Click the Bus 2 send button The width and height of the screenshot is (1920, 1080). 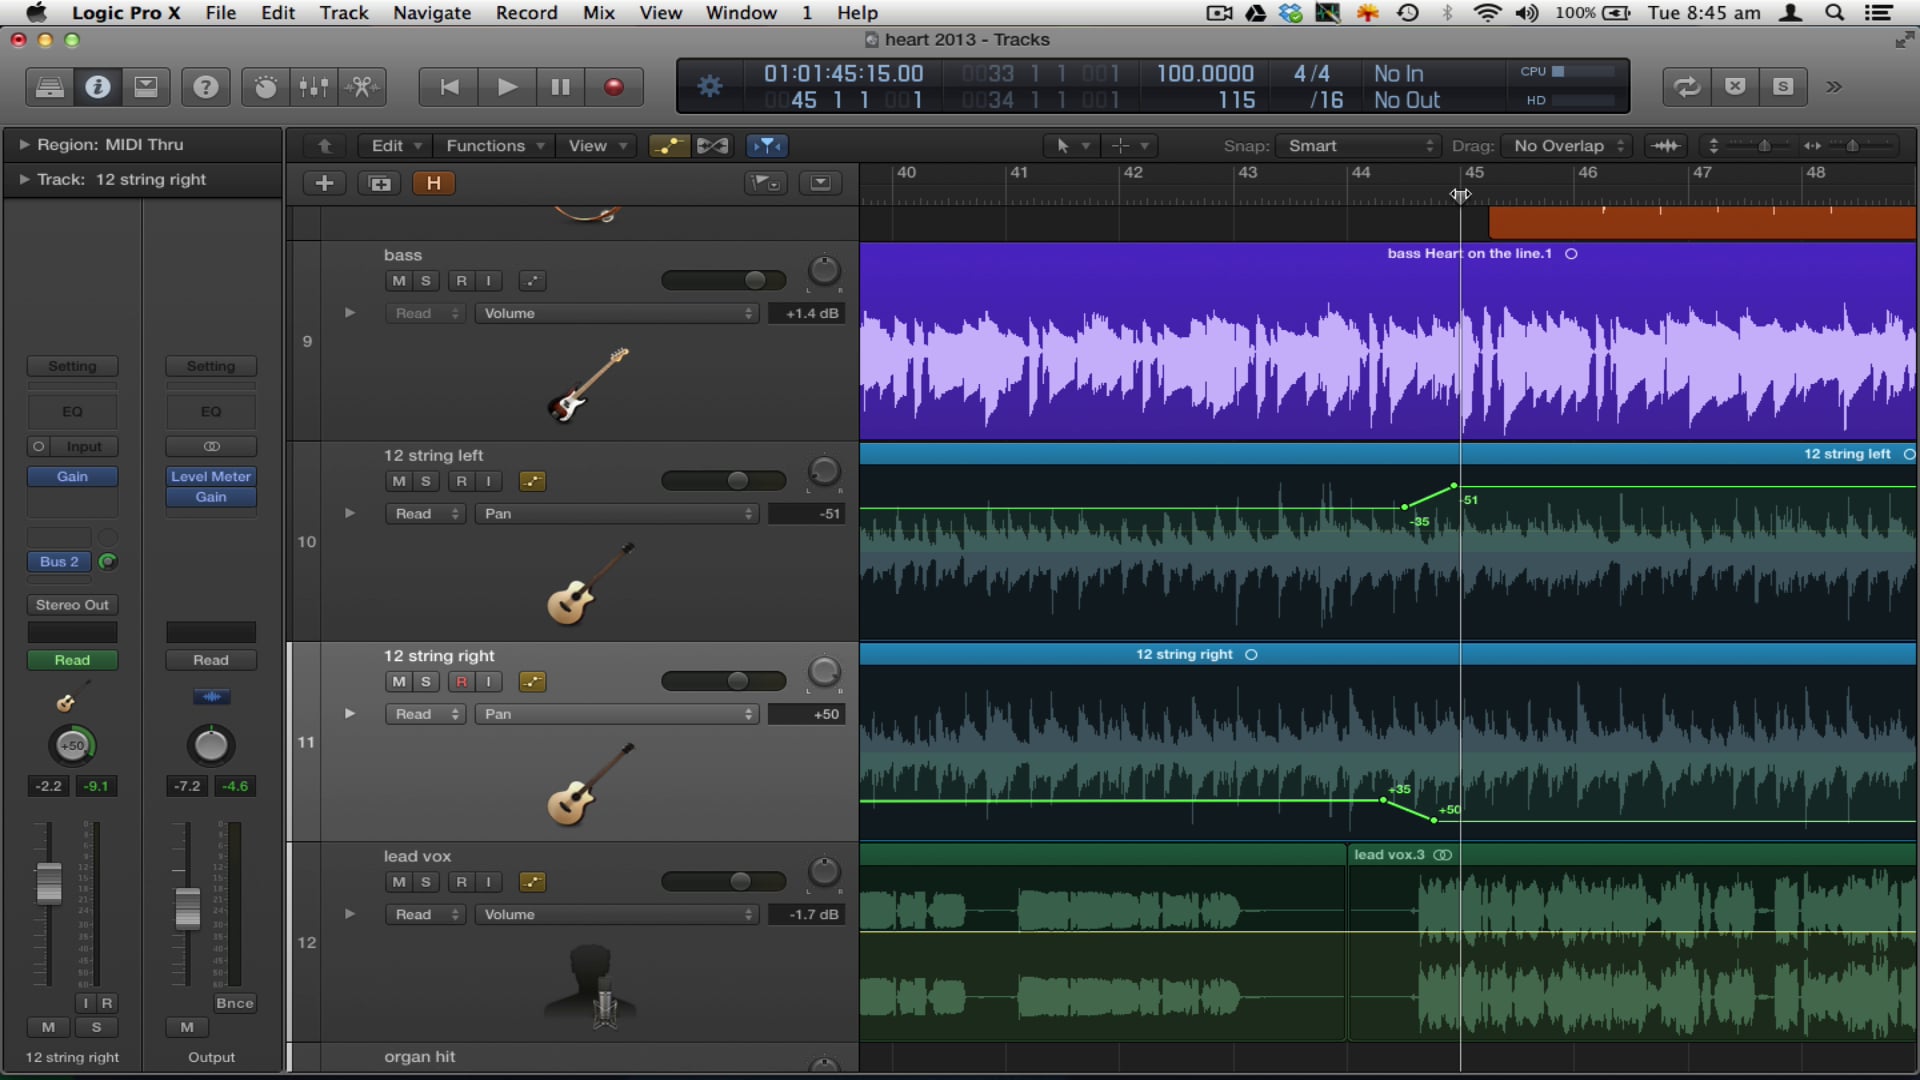click(x=57, y=562)
